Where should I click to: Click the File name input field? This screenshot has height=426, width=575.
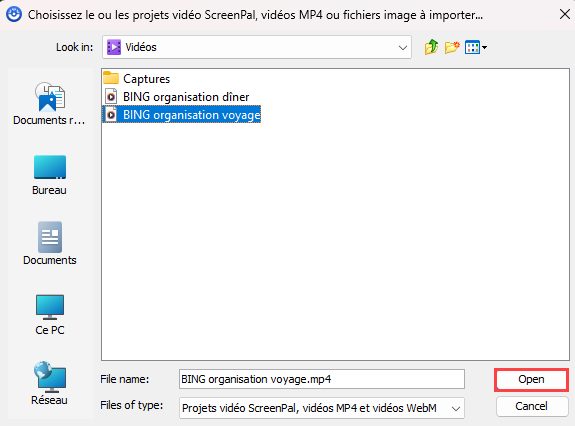322,379
